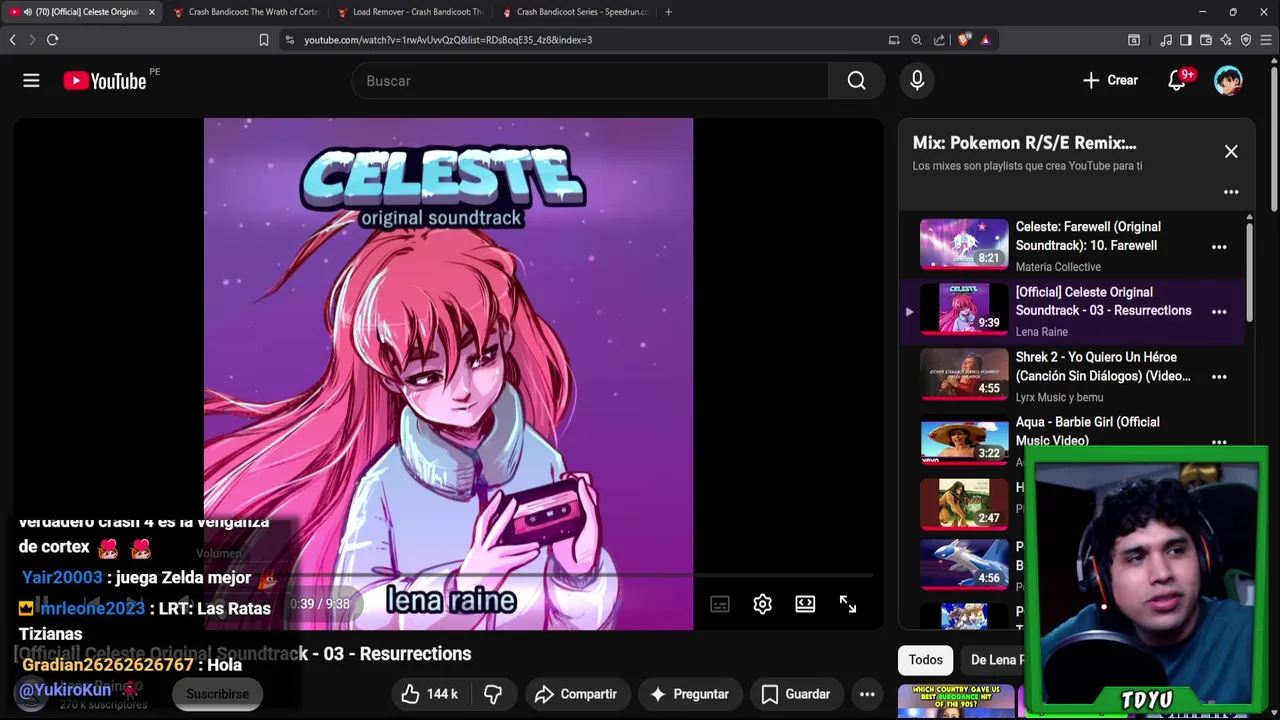Click the Suscribirse button
The image size is (1280, 720).
(217, 694)
